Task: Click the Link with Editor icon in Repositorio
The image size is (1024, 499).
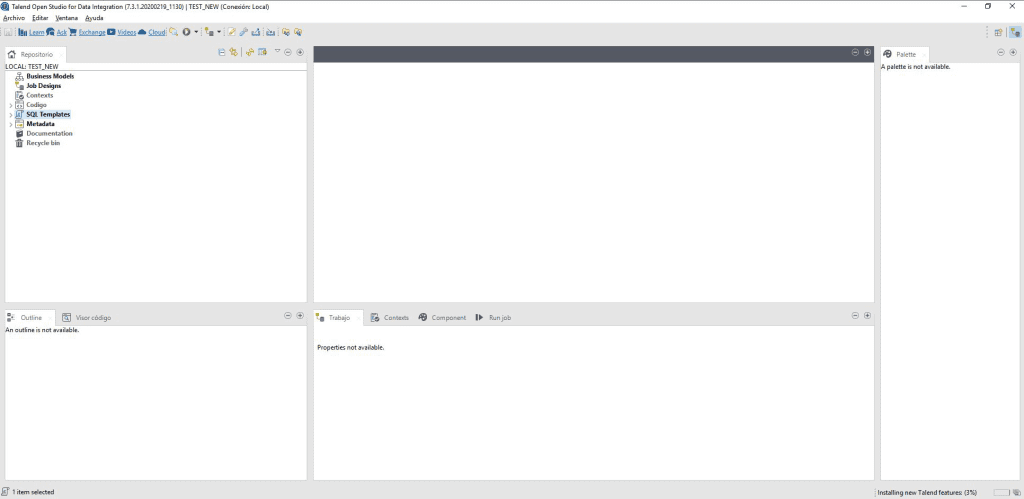Action: click(233, 52)
